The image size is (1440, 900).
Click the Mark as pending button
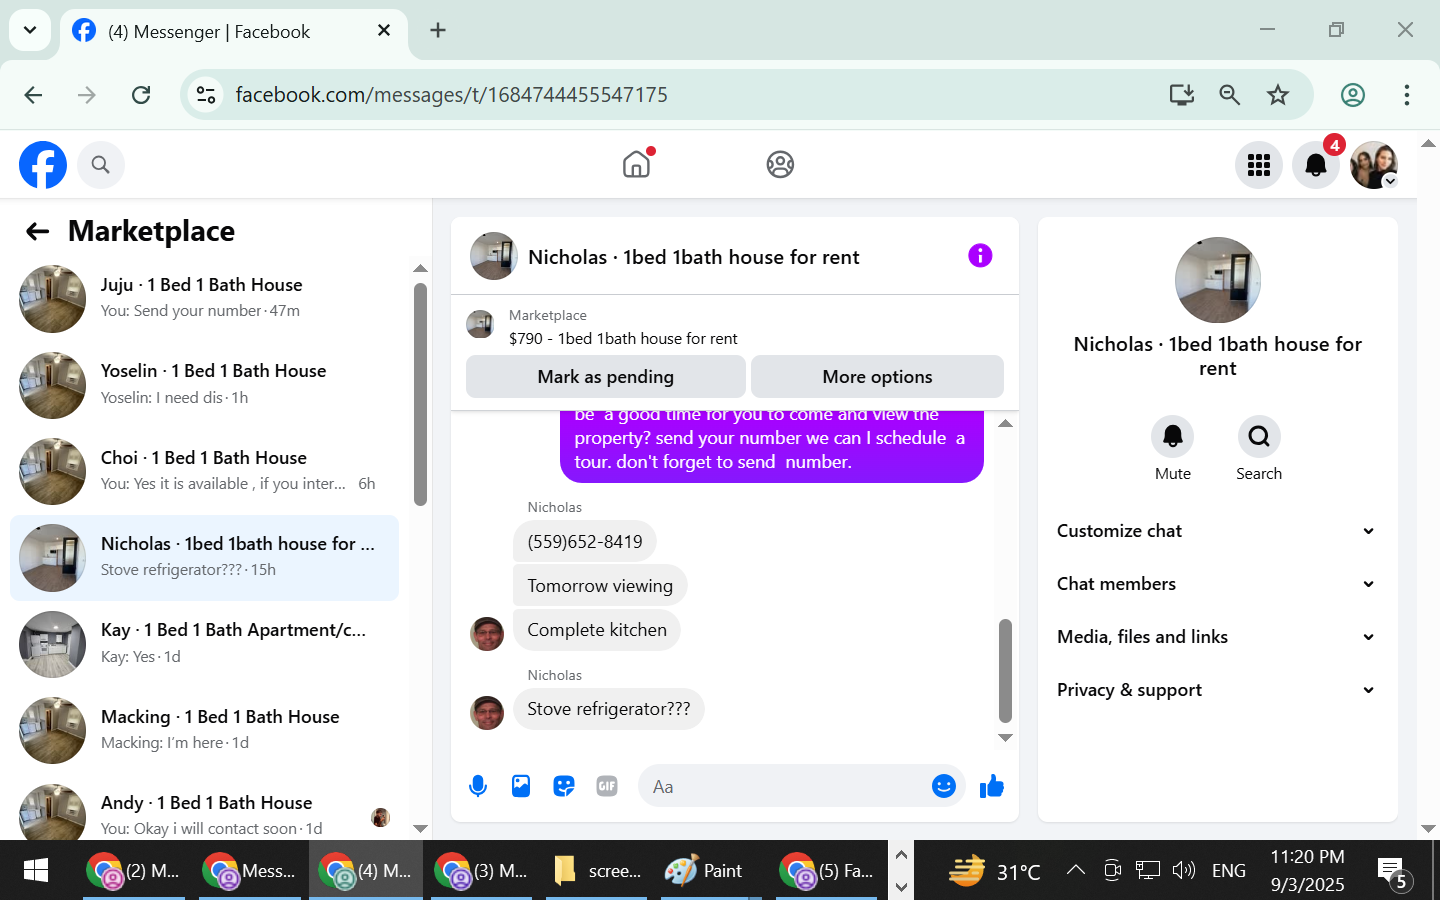pos(606,377)
